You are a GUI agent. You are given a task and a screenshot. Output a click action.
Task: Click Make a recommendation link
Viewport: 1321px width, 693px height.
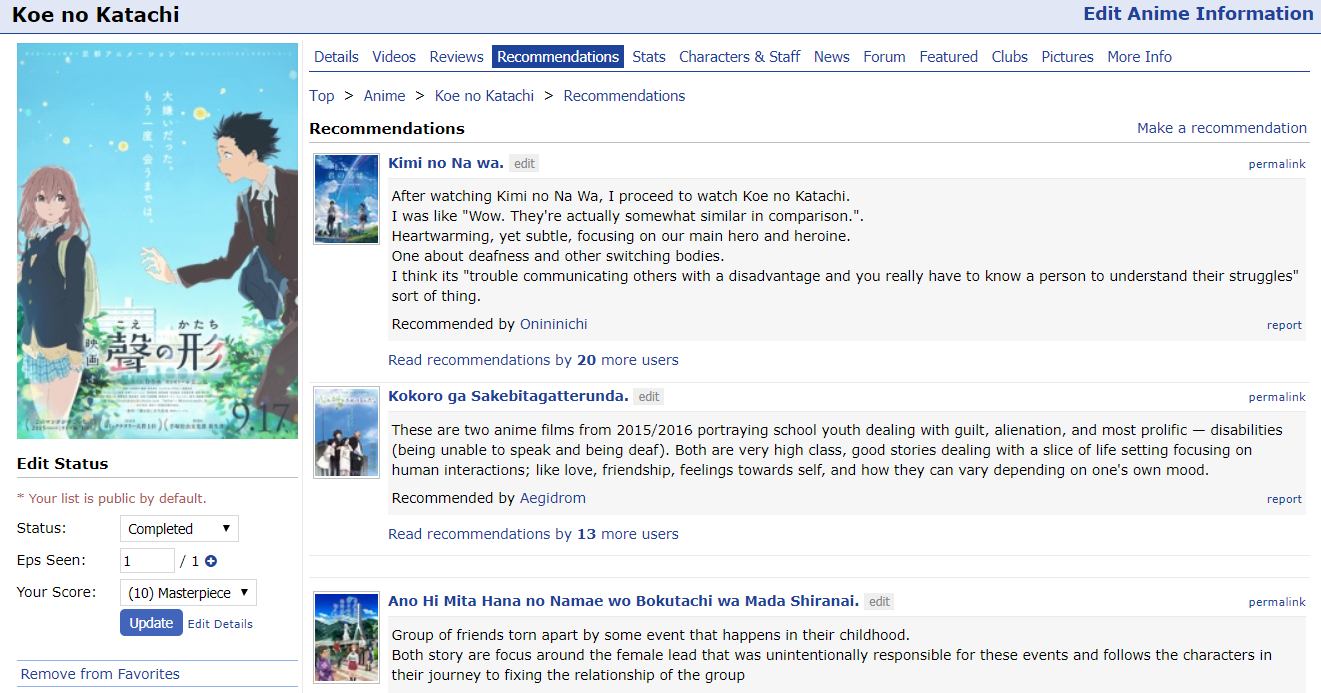1221,128
